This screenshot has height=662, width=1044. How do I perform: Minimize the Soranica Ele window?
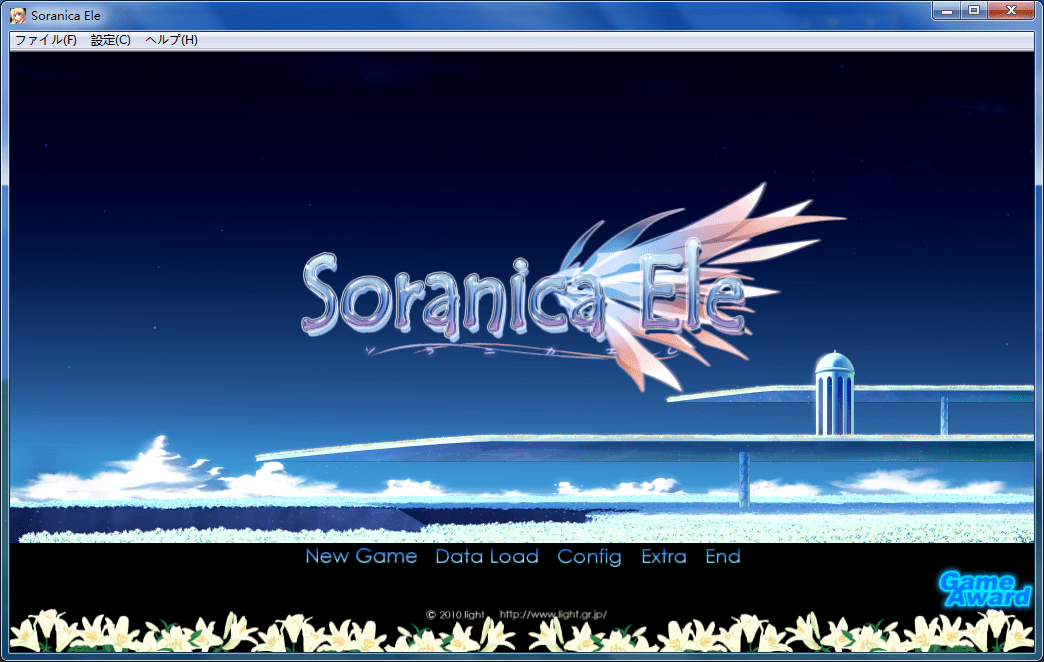coord(948,10)
